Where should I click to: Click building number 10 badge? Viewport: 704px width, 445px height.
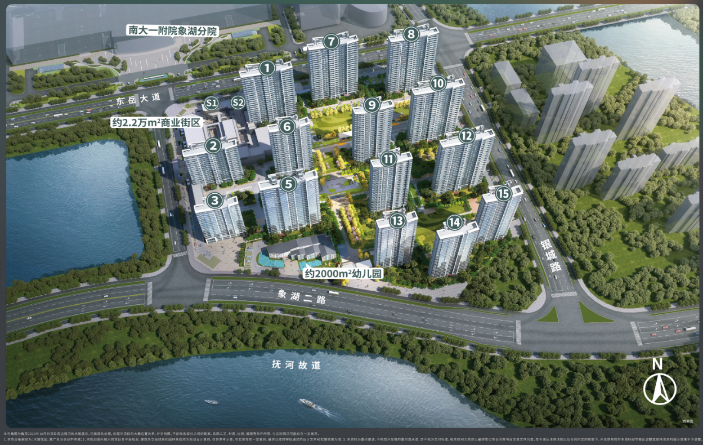click(438, 83)
